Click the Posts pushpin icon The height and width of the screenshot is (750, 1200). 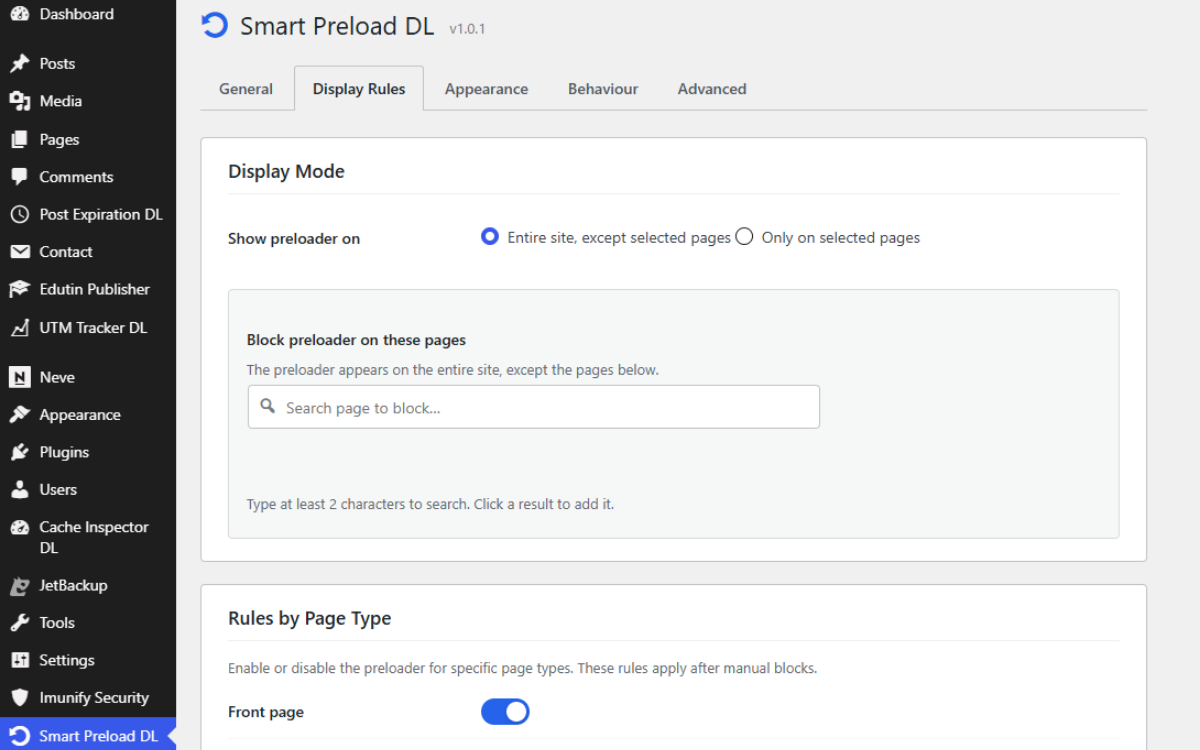pos(19,63)
